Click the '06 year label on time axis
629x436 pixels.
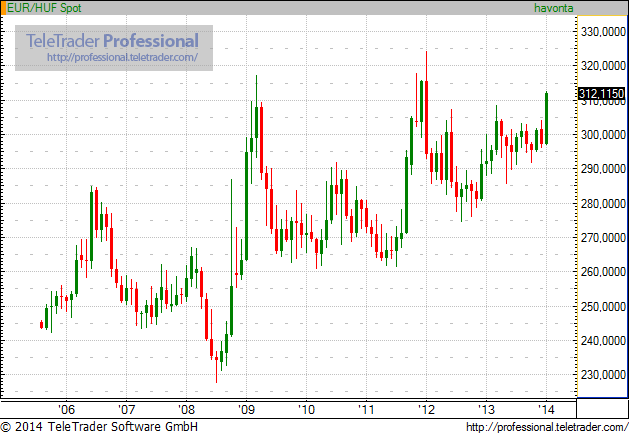coord(66,410)
